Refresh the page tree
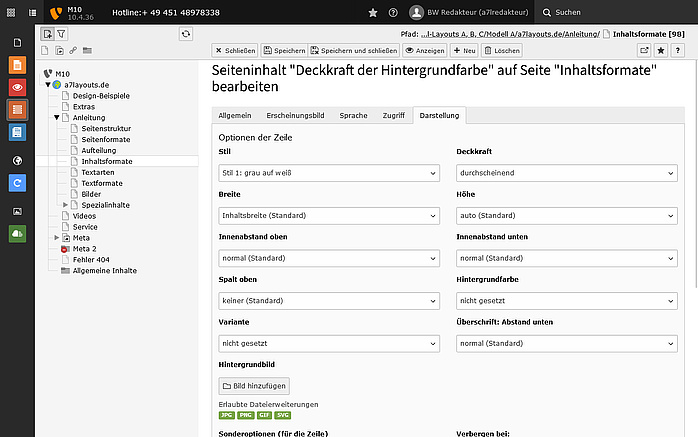 click(x=186, y=34)
